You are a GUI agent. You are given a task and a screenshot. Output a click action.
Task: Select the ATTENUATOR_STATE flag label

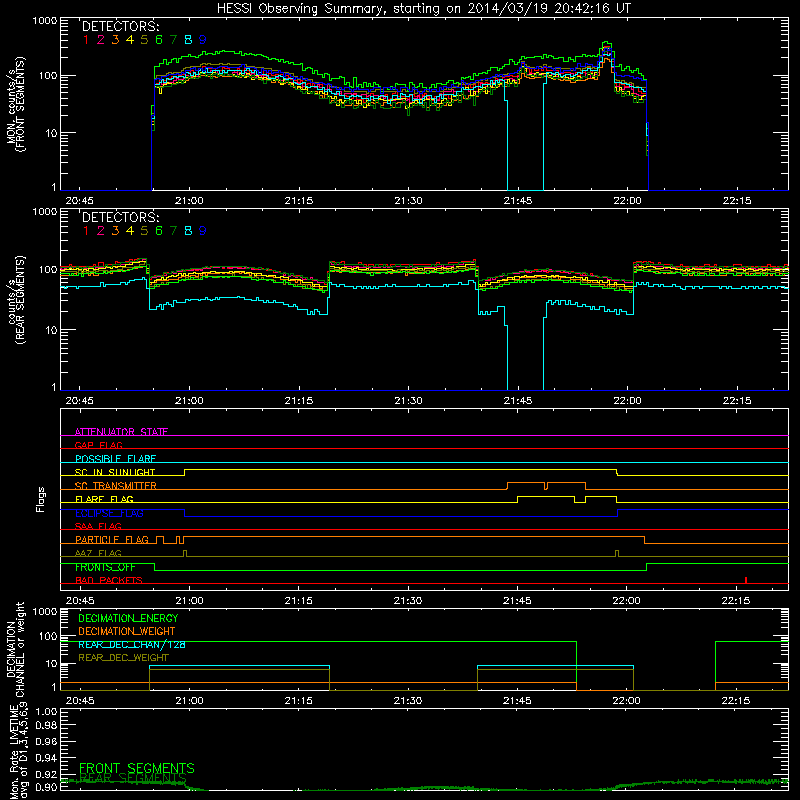[121, 432]
